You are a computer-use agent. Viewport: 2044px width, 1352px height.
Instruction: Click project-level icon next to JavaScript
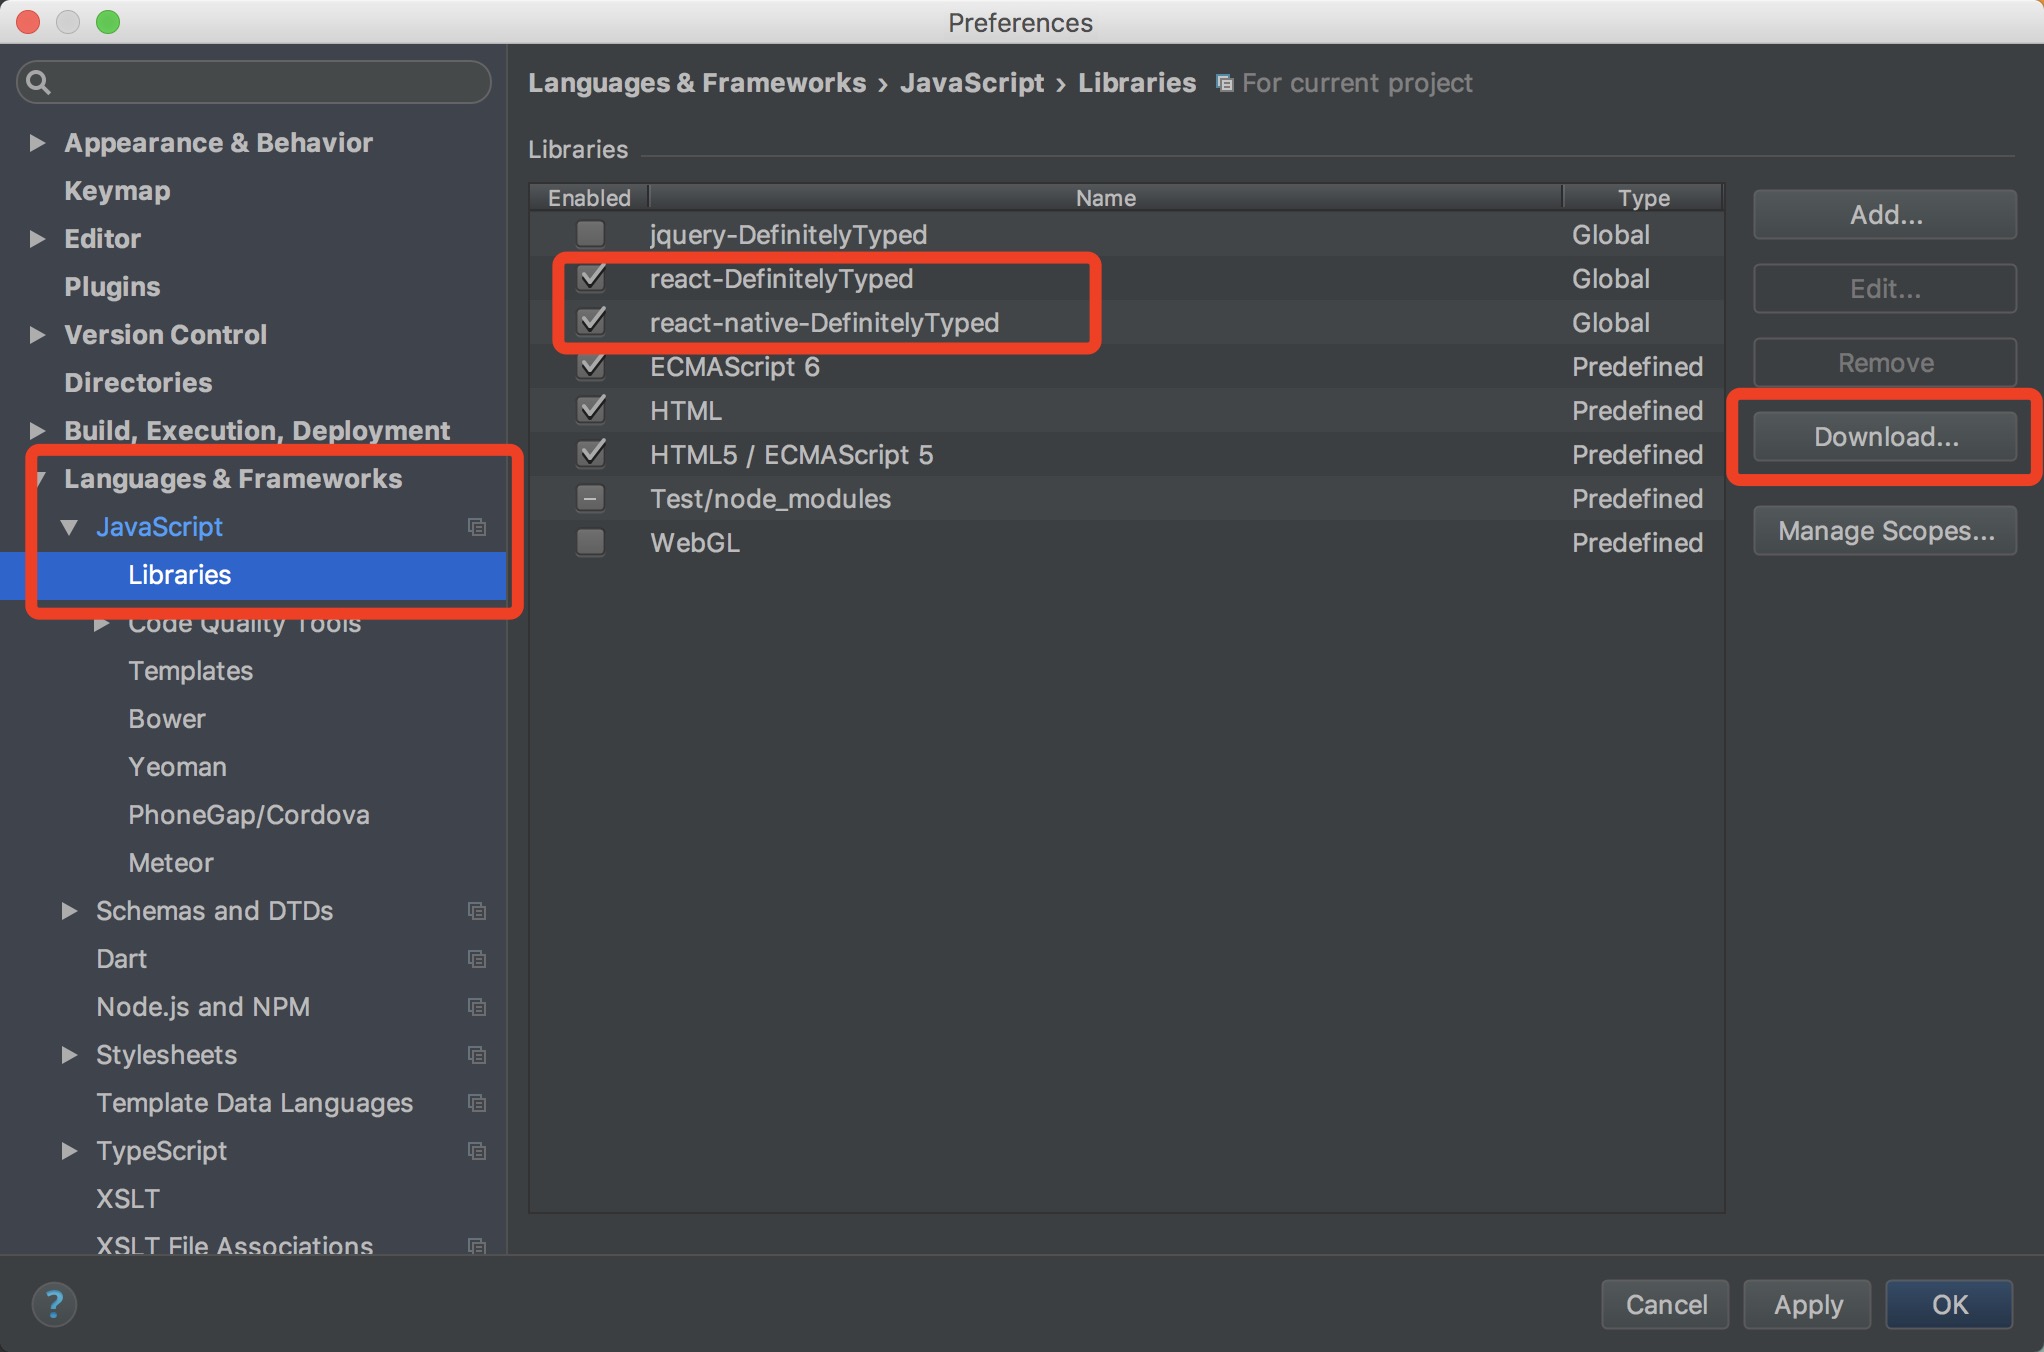click(x=477, y=527)
